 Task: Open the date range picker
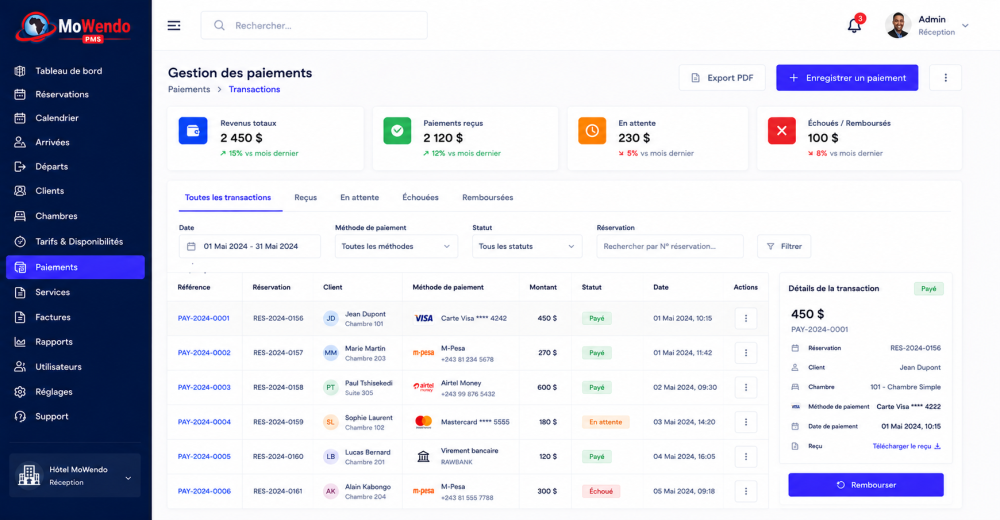coord(249,246)
